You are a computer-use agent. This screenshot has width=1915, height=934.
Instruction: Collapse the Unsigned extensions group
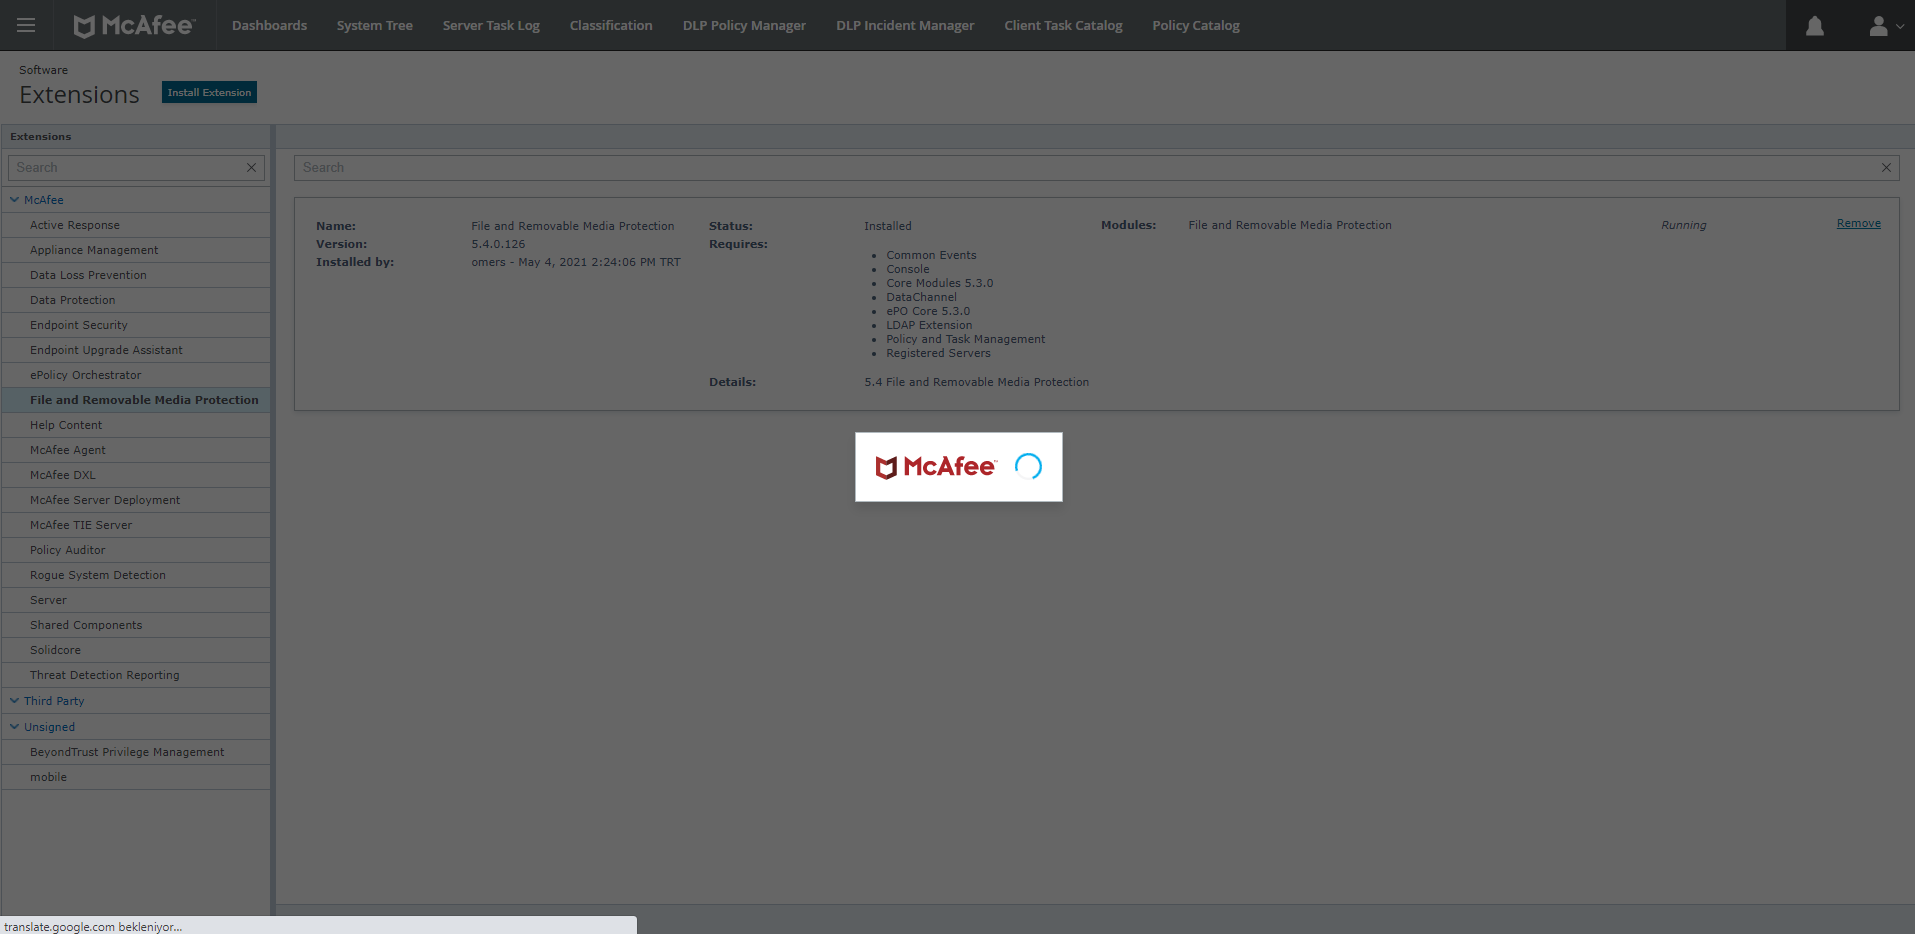[14, 727]
